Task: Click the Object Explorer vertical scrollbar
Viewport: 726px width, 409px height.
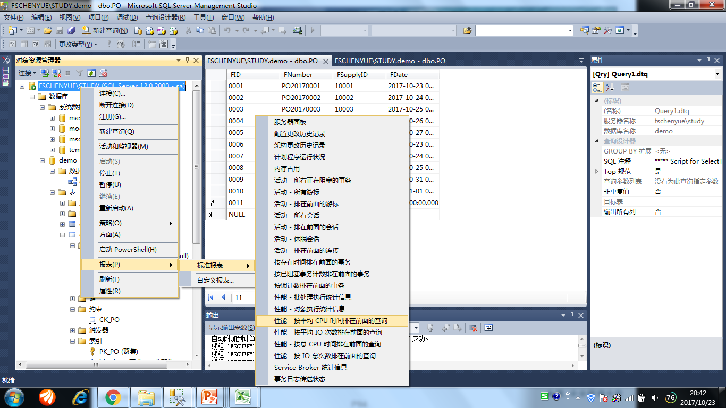Action: pyautogui.click(x=196, y=220)
